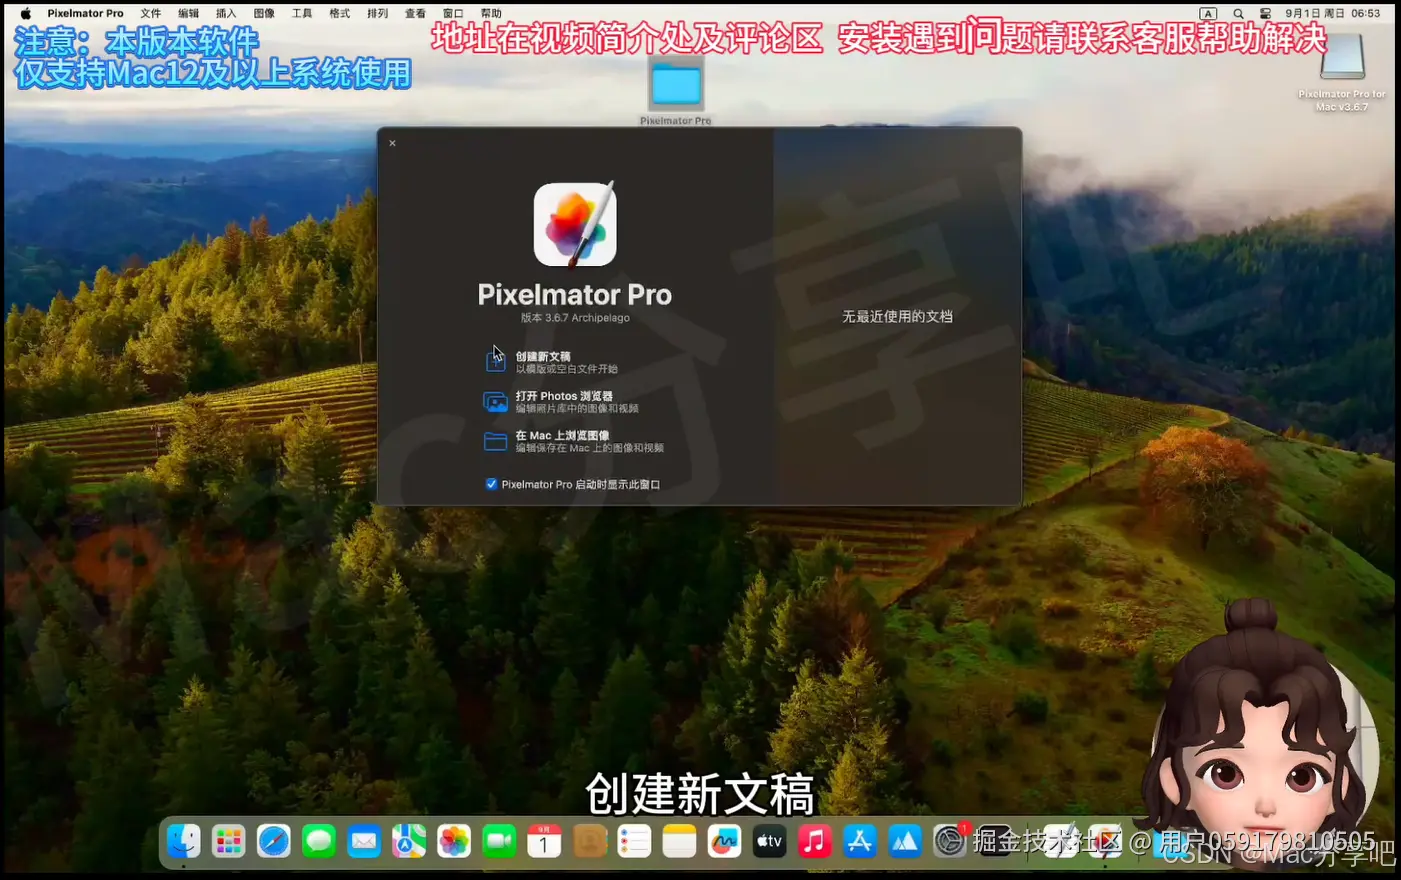1401x880 pixels.
Task: Open the 图像 menu
Action: click(x=264, y=13)
